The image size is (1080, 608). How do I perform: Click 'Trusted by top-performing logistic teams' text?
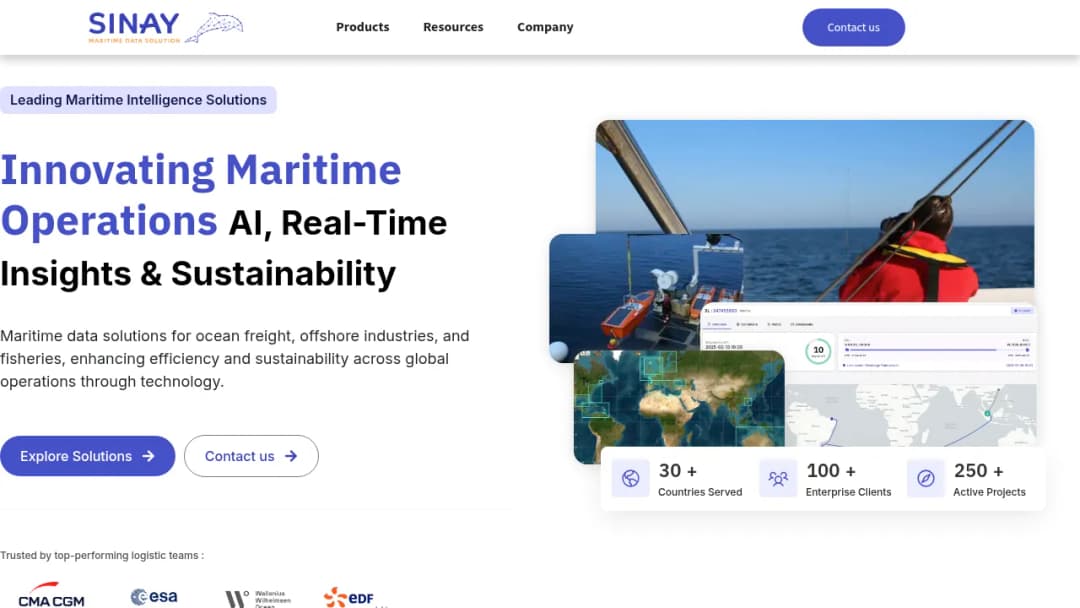[102, 555]
